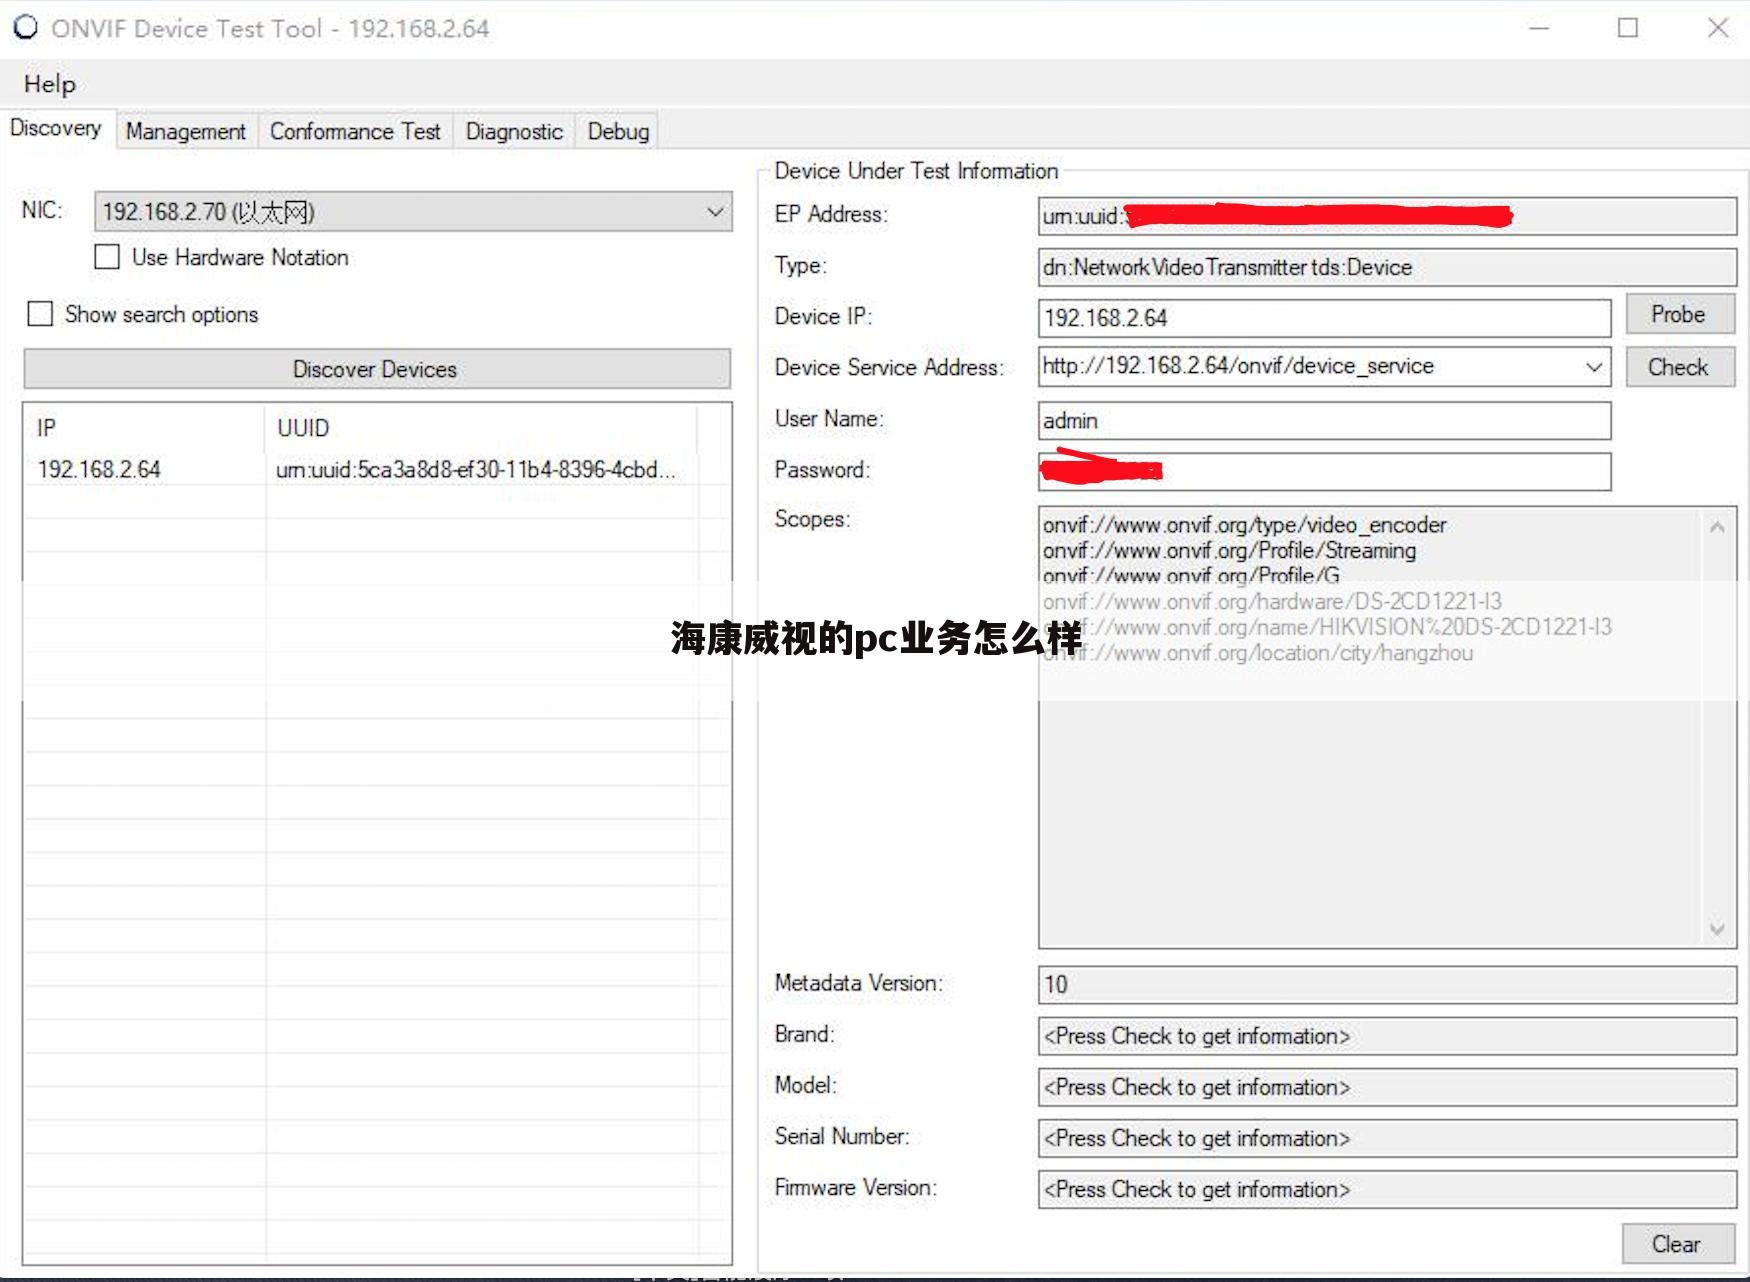Click the Model field
Image resolution: width=1750 pixels, height=1282 pixels.
(1387, 1087)
